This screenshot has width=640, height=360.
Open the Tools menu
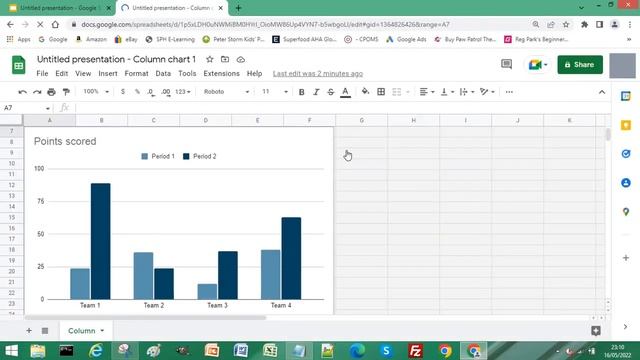pos(187,73)
